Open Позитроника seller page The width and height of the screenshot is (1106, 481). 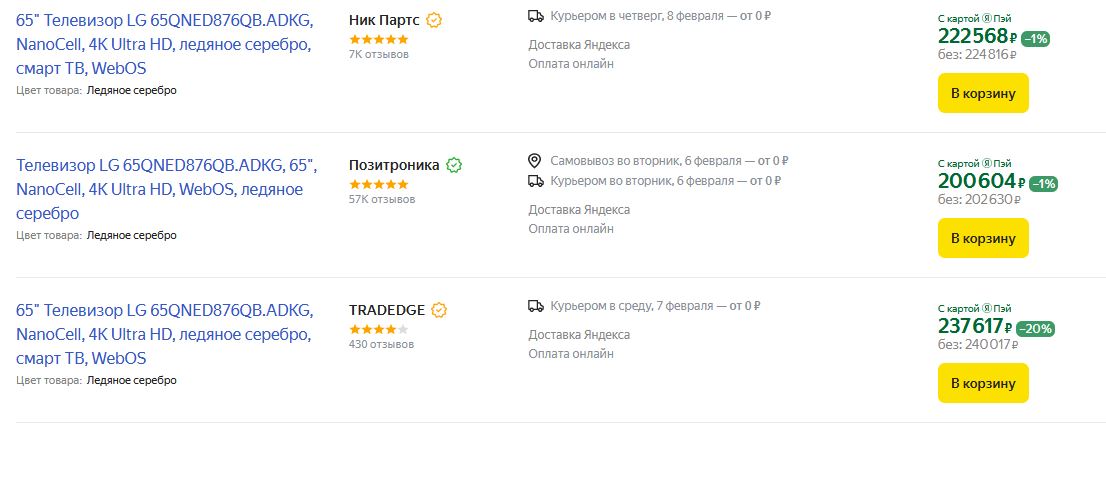point(394,165)
